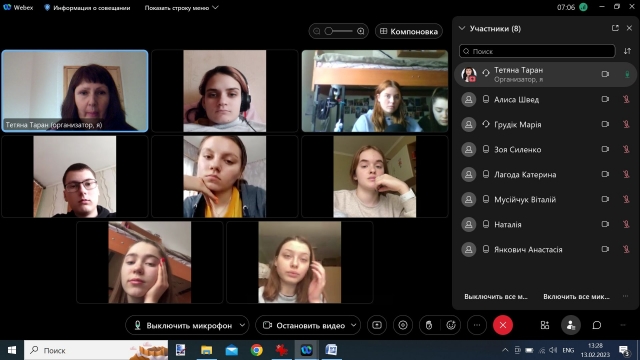The image size is (640, 360).
Task: Show the menu bar (Показать строку меню)
Action: (x=181, y=7)
